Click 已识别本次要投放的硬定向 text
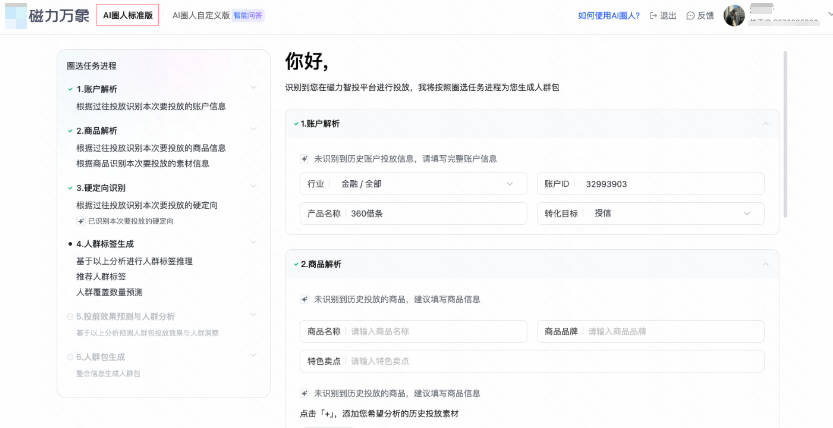 pyautogui.click(x=131, y=221)
